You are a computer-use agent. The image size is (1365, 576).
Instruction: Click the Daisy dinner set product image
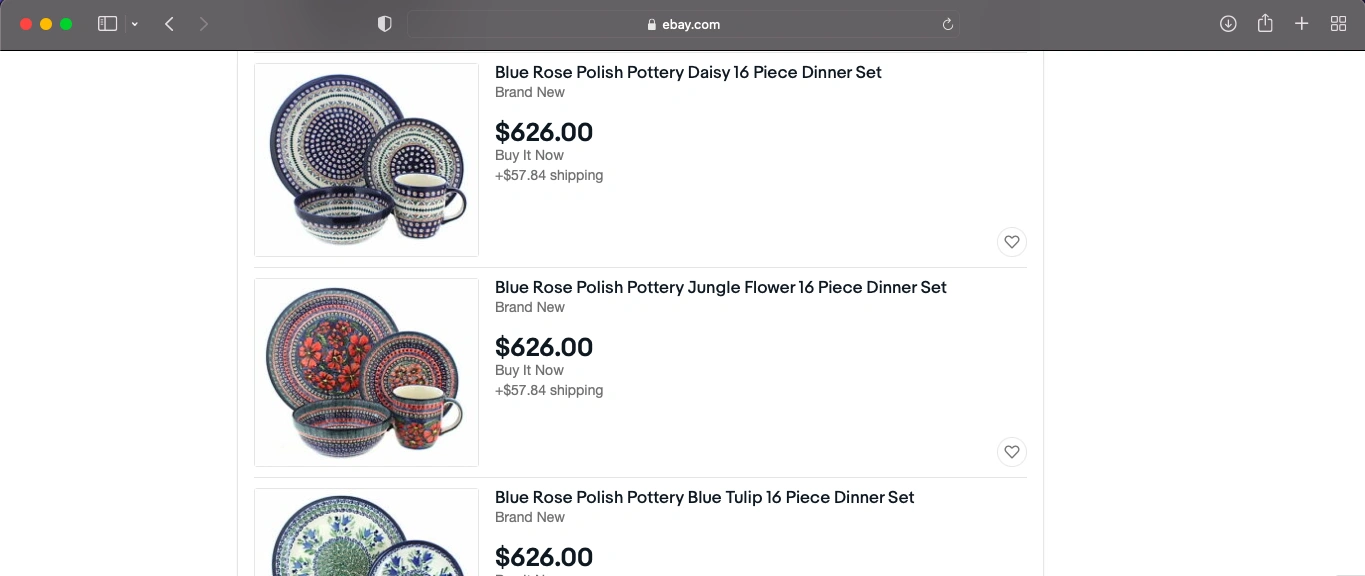(366, 160)
